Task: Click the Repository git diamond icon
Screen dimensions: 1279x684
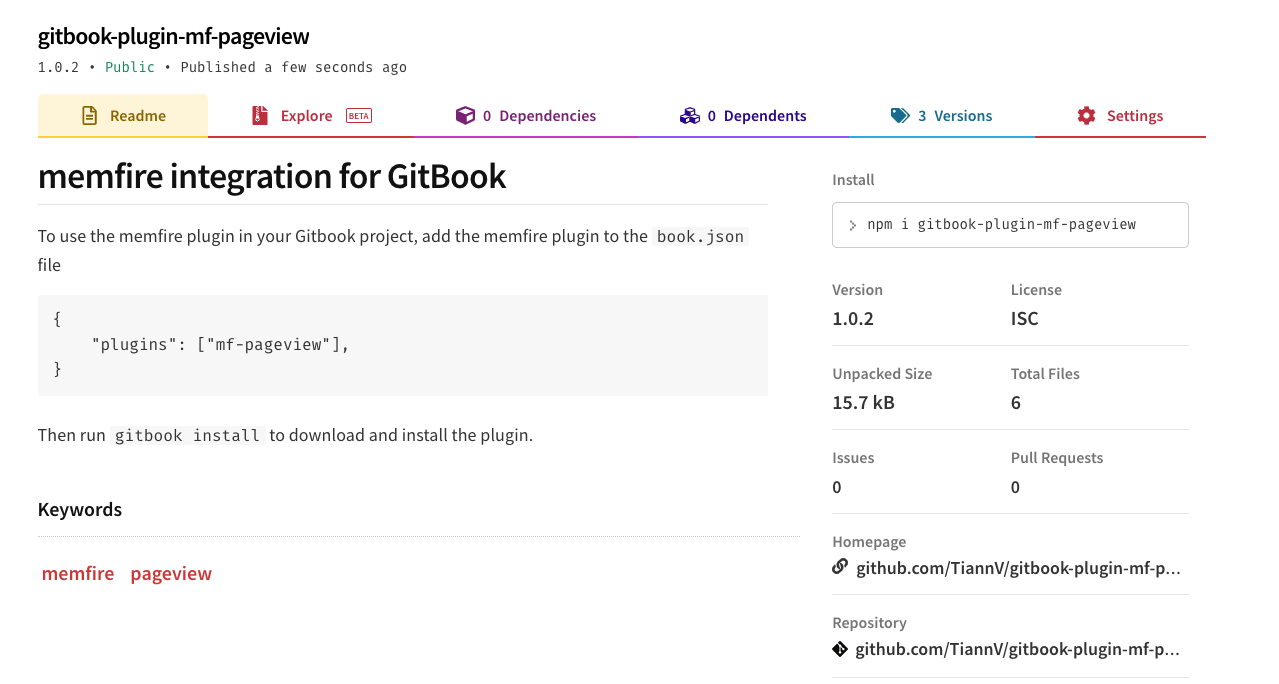Action: (x=840, y=649)
